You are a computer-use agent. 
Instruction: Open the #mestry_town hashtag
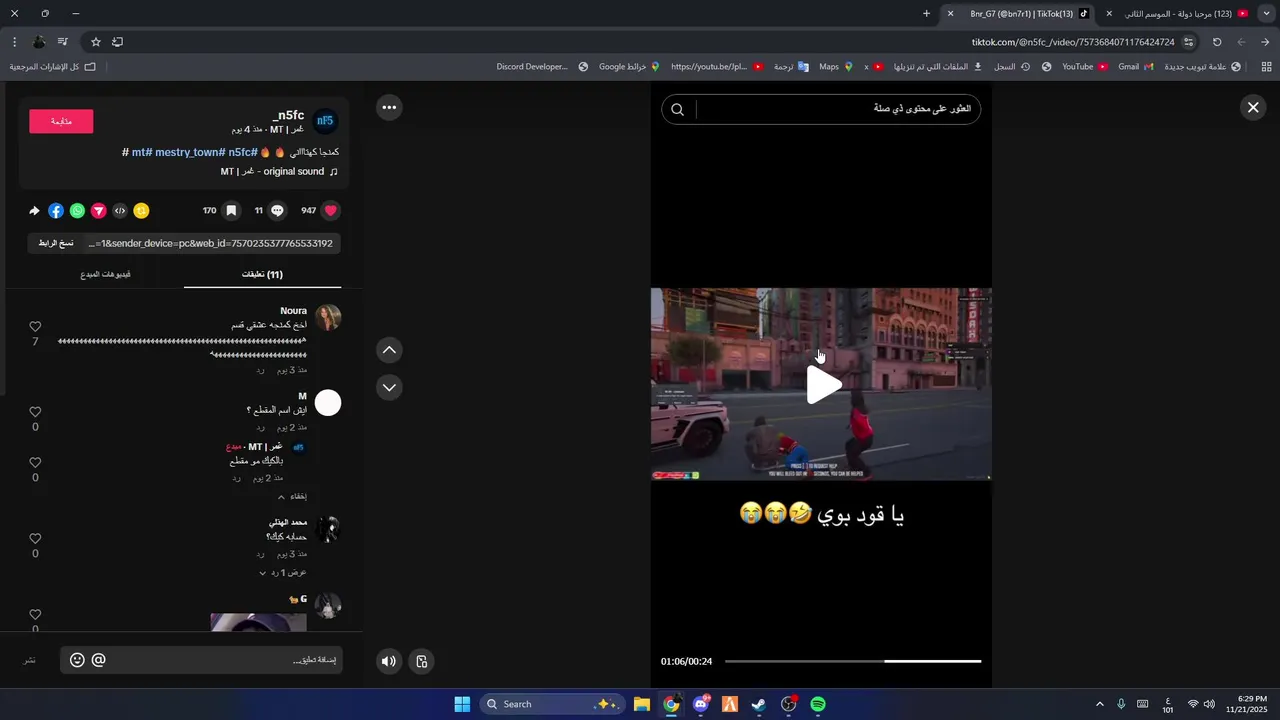click(190, 152)
